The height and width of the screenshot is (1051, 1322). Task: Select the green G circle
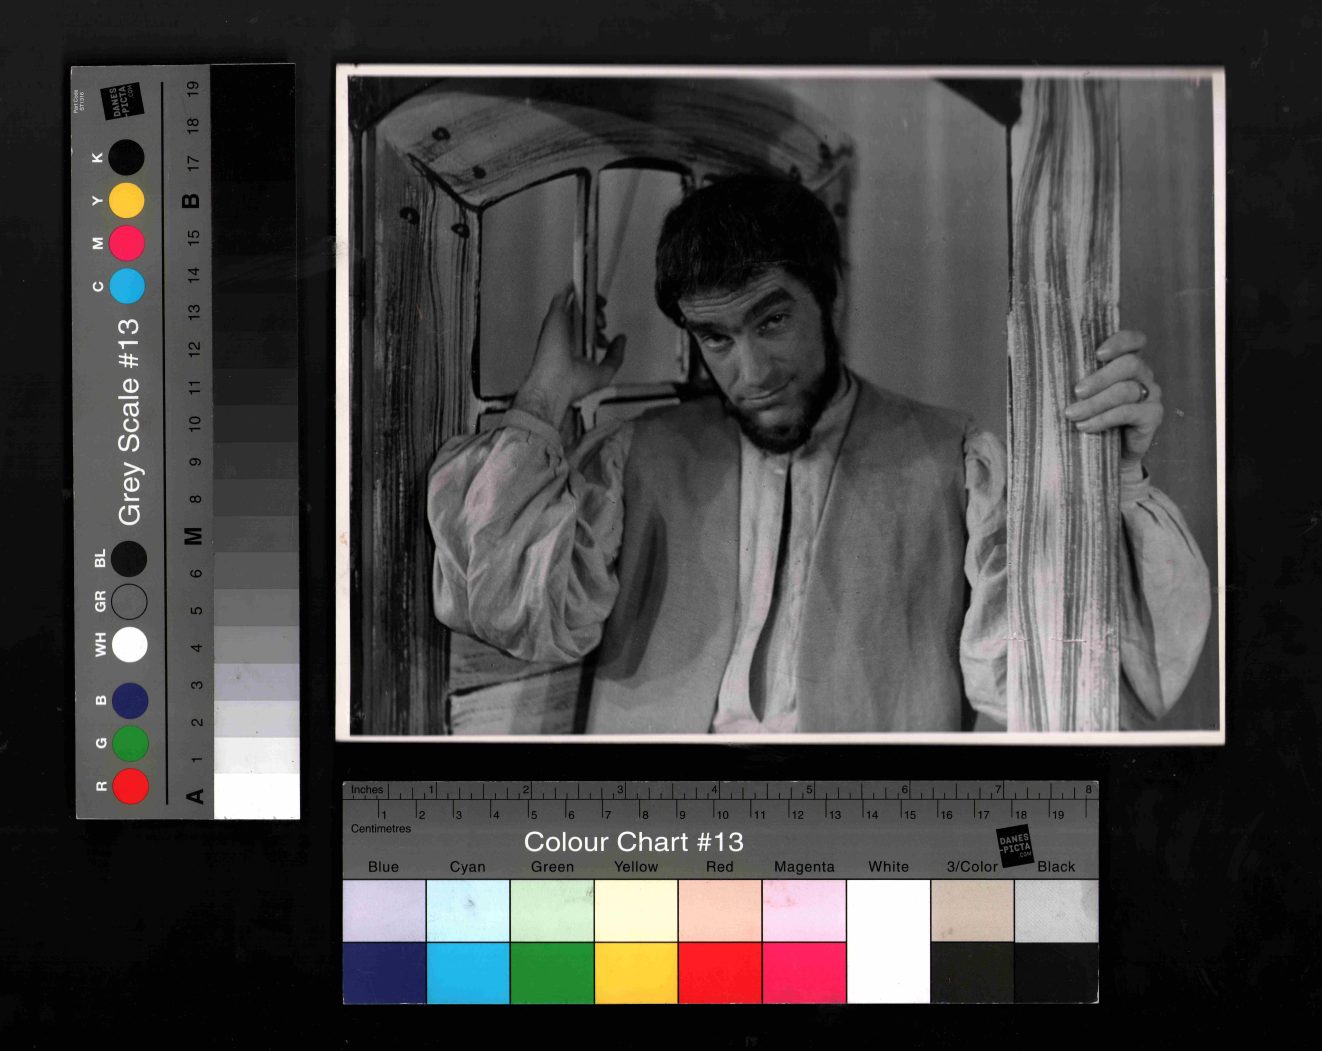130,743
